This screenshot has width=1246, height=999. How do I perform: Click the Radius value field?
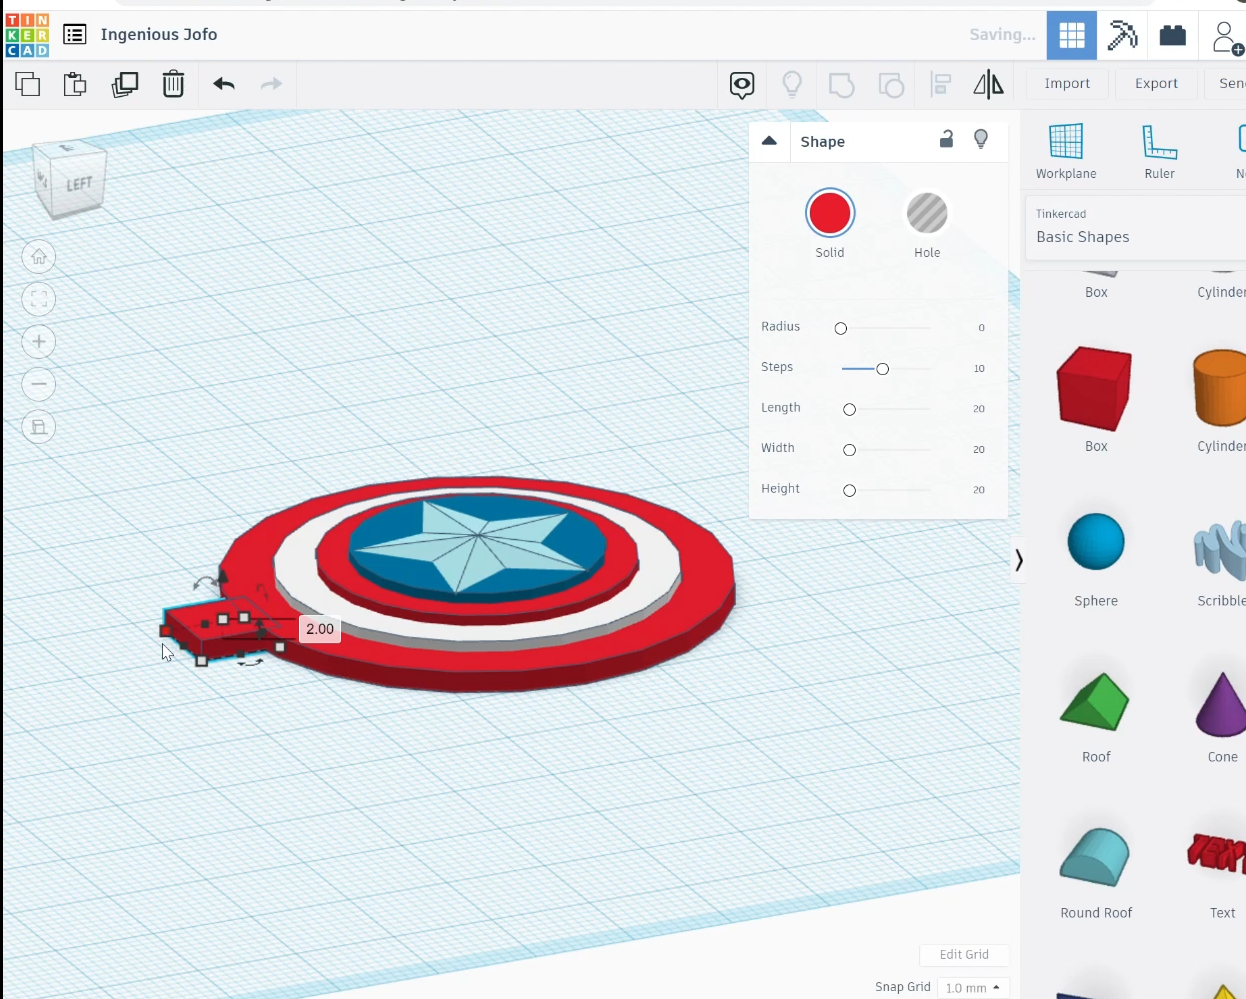coord(981,328)
